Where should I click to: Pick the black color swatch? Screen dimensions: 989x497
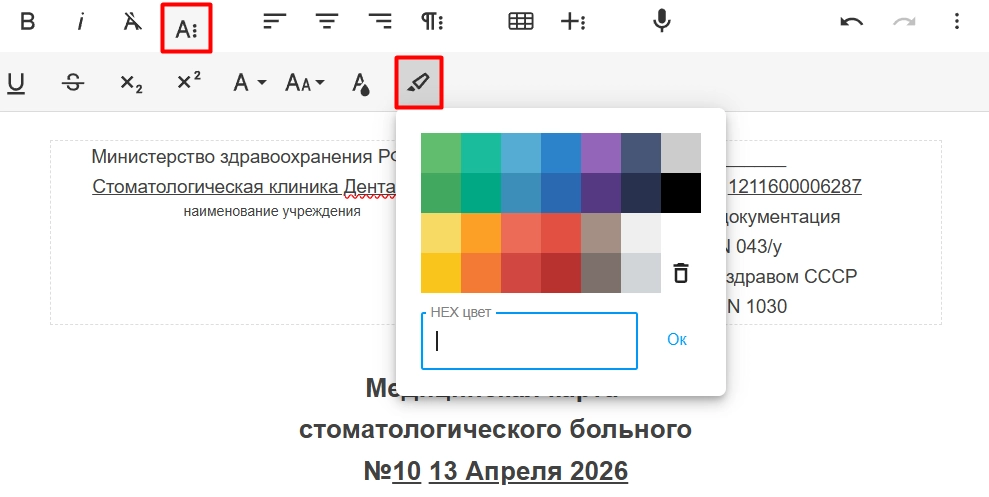(x=681, y=193)
